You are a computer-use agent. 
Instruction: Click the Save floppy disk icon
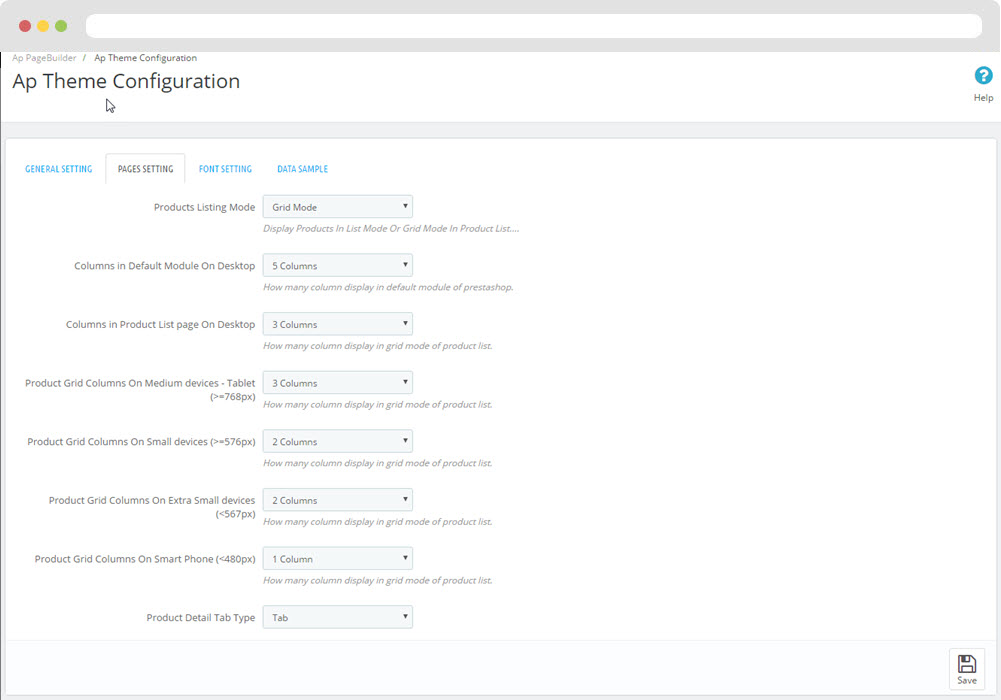click(966, 666)
